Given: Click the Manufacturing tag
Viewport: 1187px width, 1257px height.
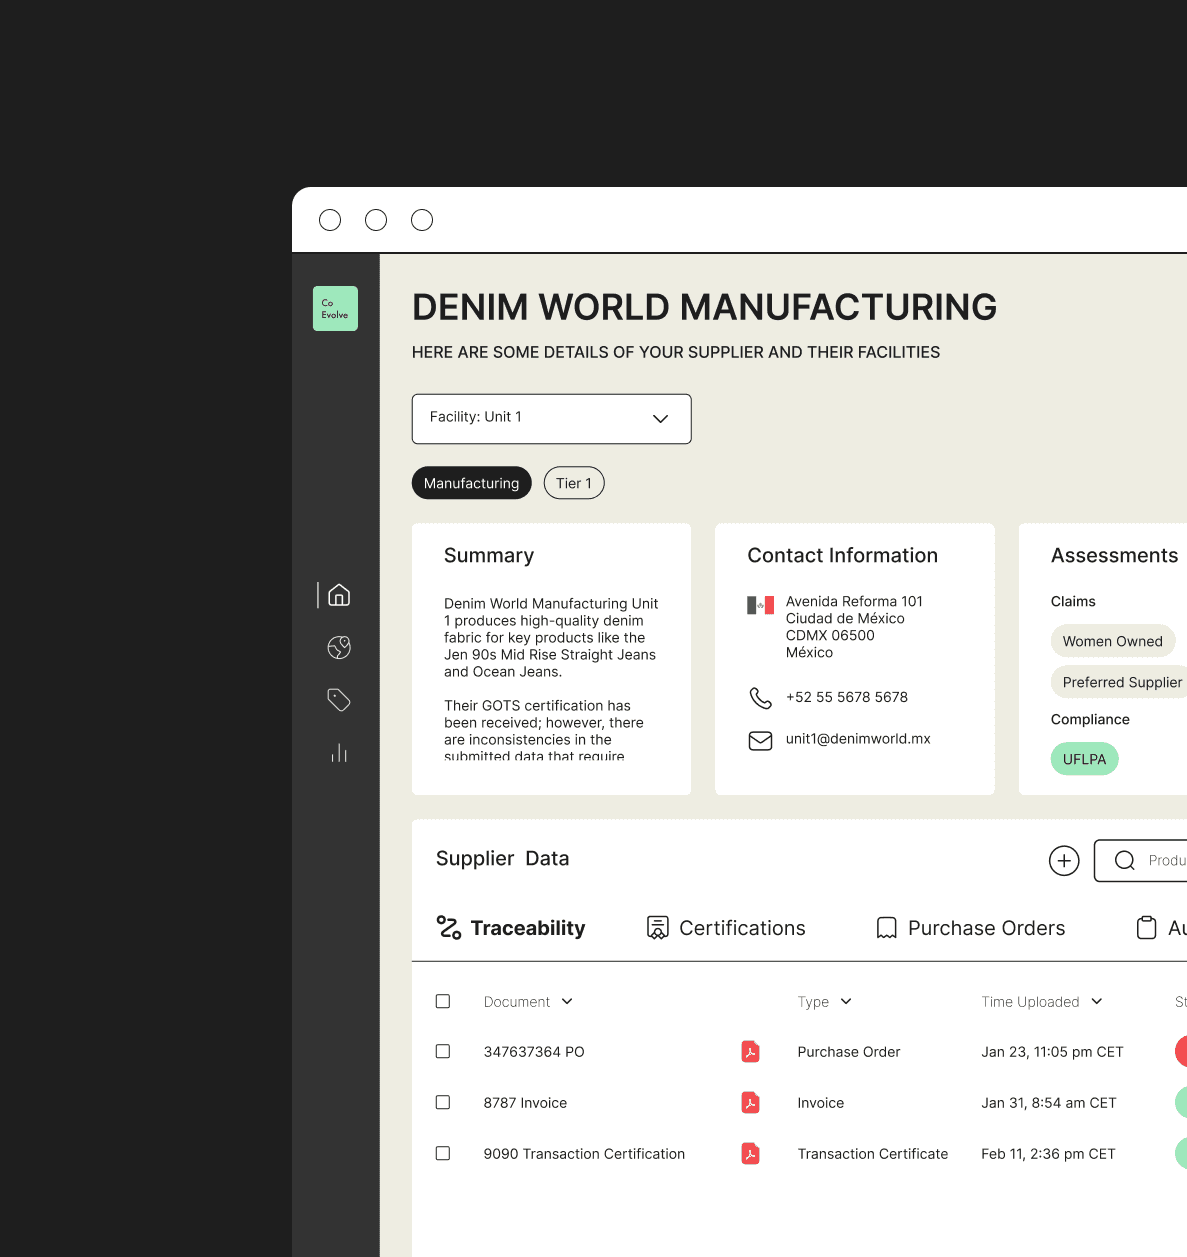Looking at the screenshot, I should pyautogui.click(x=471, y=483).
